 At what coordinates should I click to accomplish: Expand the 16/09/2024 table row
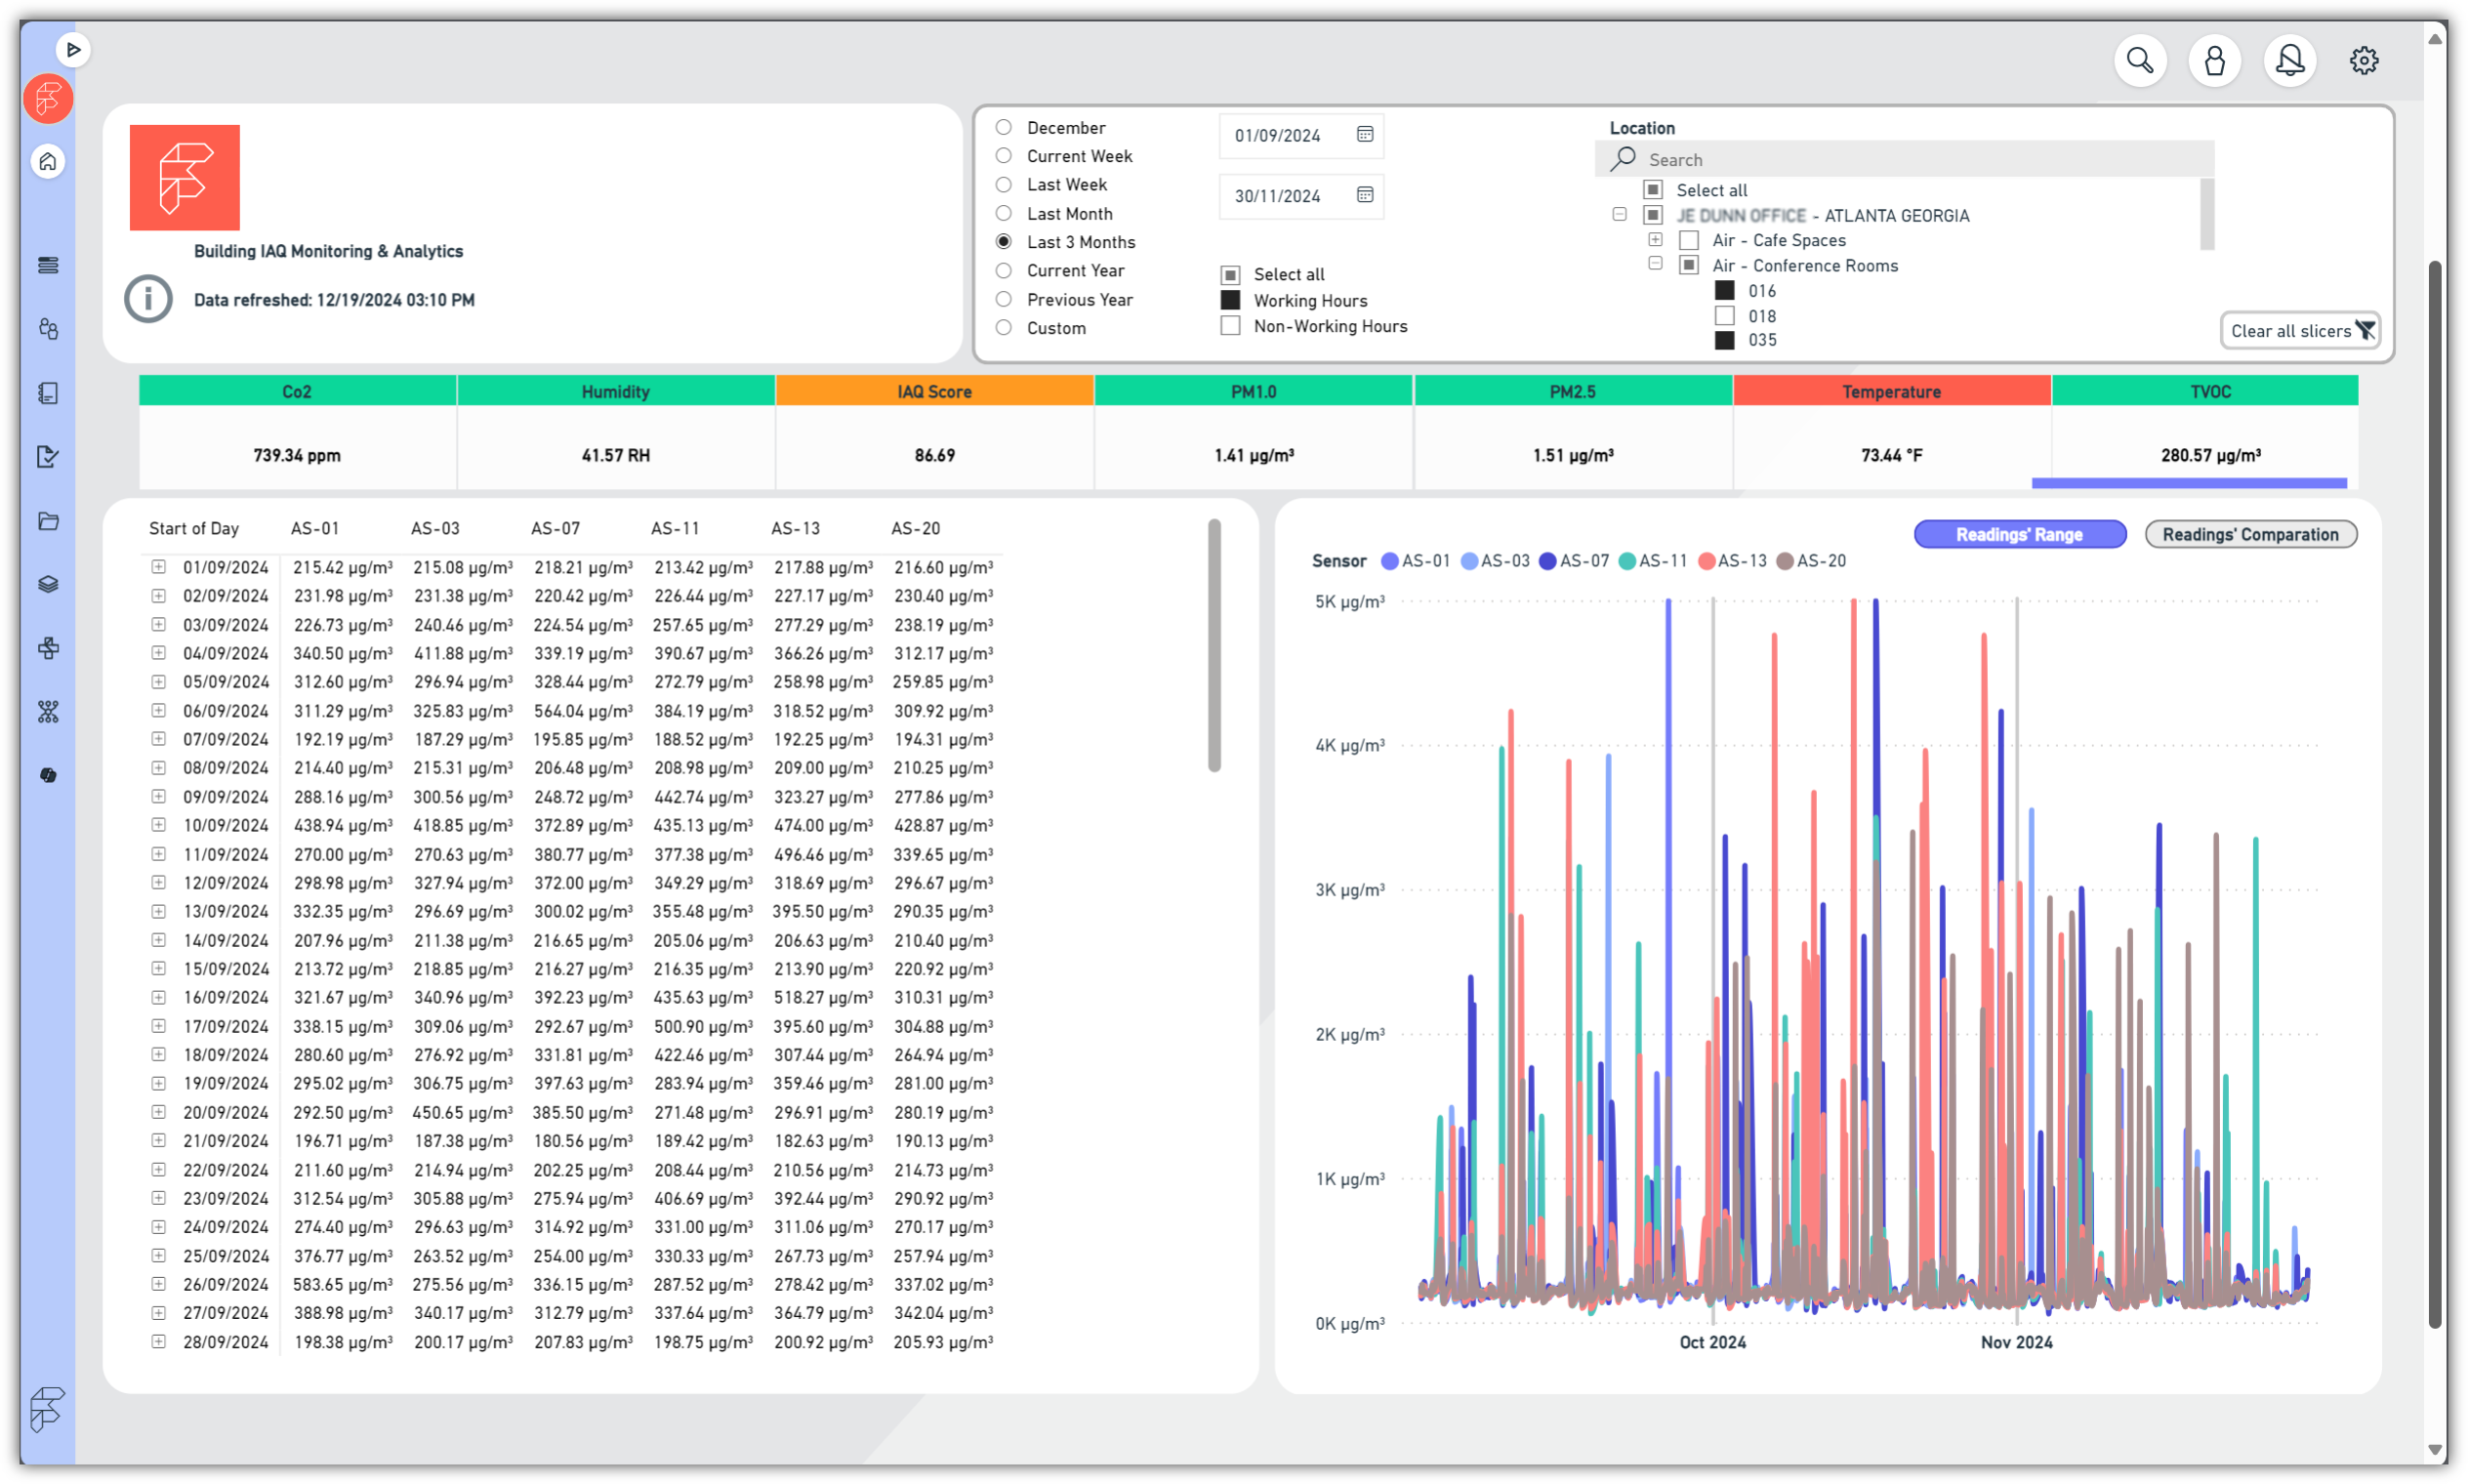(158, 997)
